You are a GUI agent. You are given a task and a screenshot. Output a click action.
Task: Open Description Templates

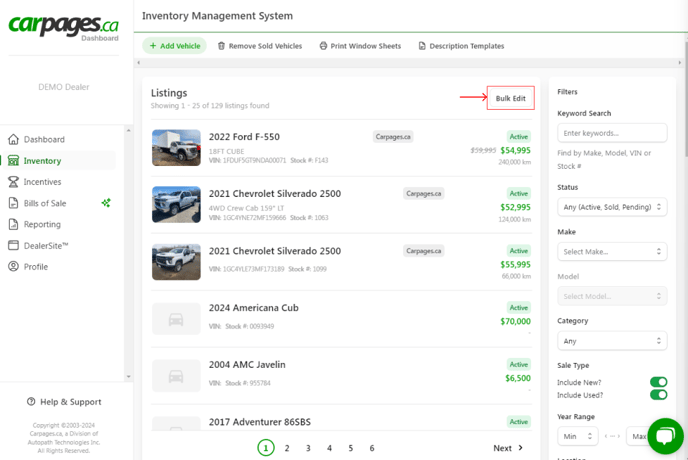click(461, 46)
